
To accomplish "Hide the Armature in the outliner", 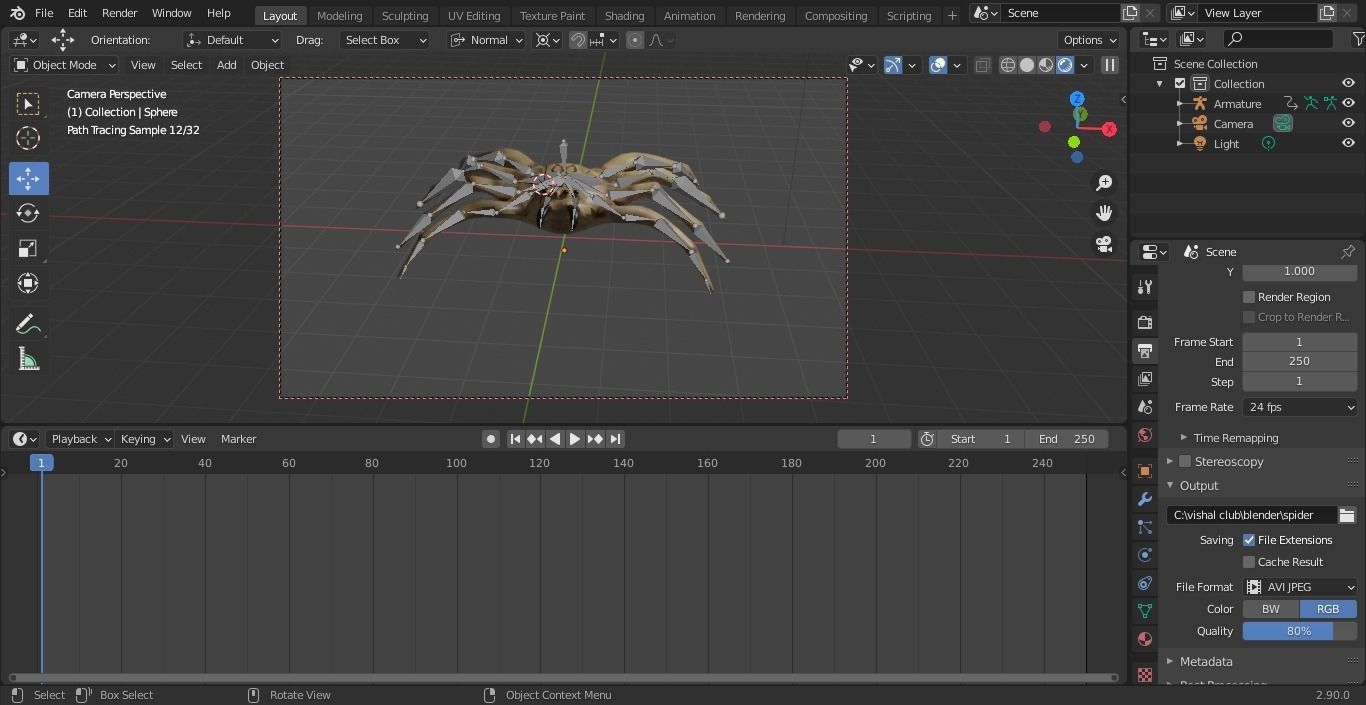I will (x=1348, y=103).
